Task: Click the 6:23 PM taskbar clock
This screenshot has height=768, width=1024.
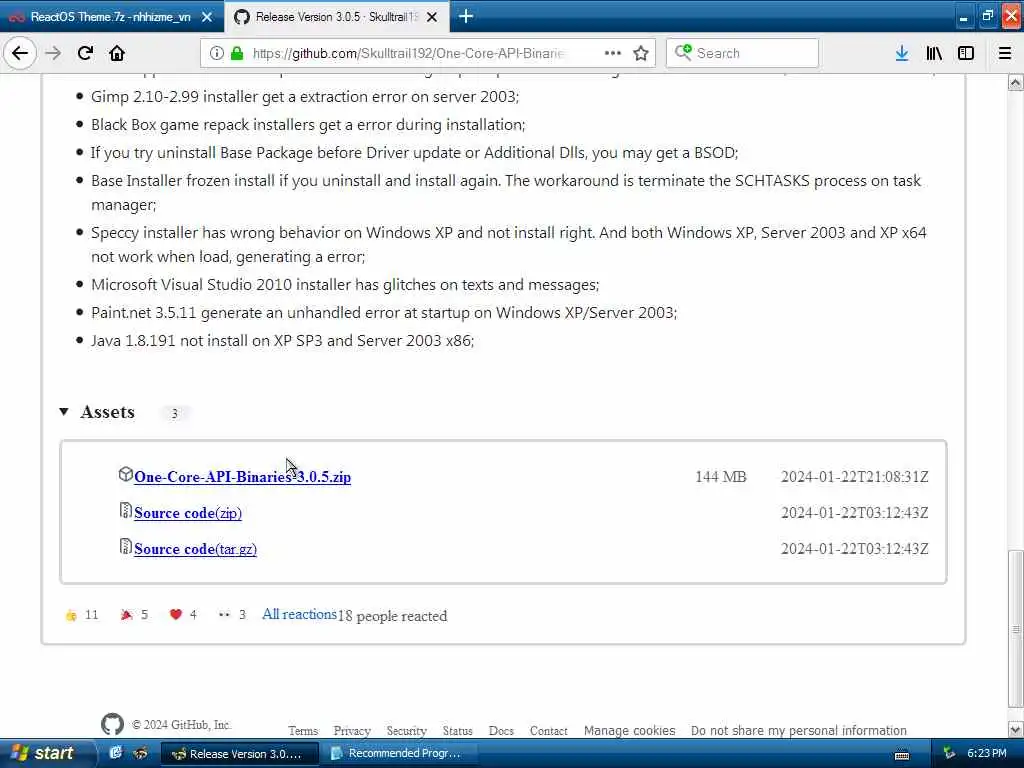Action: tap(987, 753)
